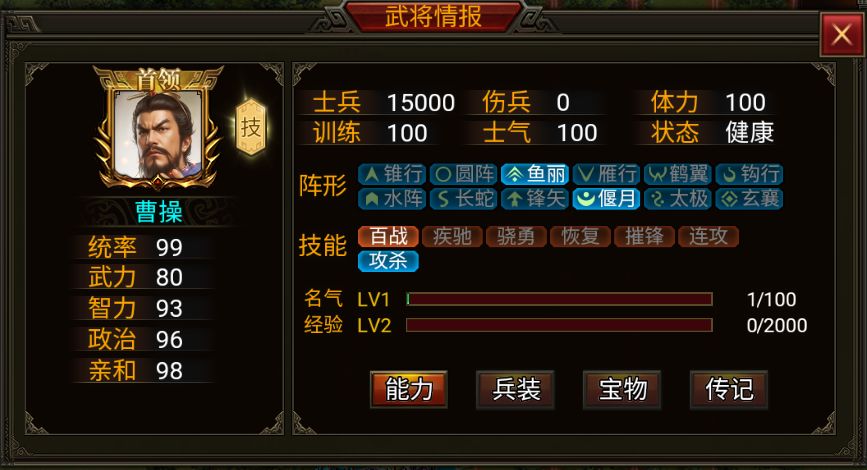
Task: Choose the 雁行 formation icon
Action: point(607,174)
